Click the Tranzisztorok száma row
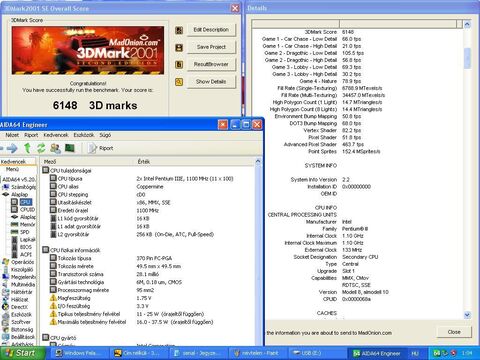 pyautogui.click(x=104, y=274)
